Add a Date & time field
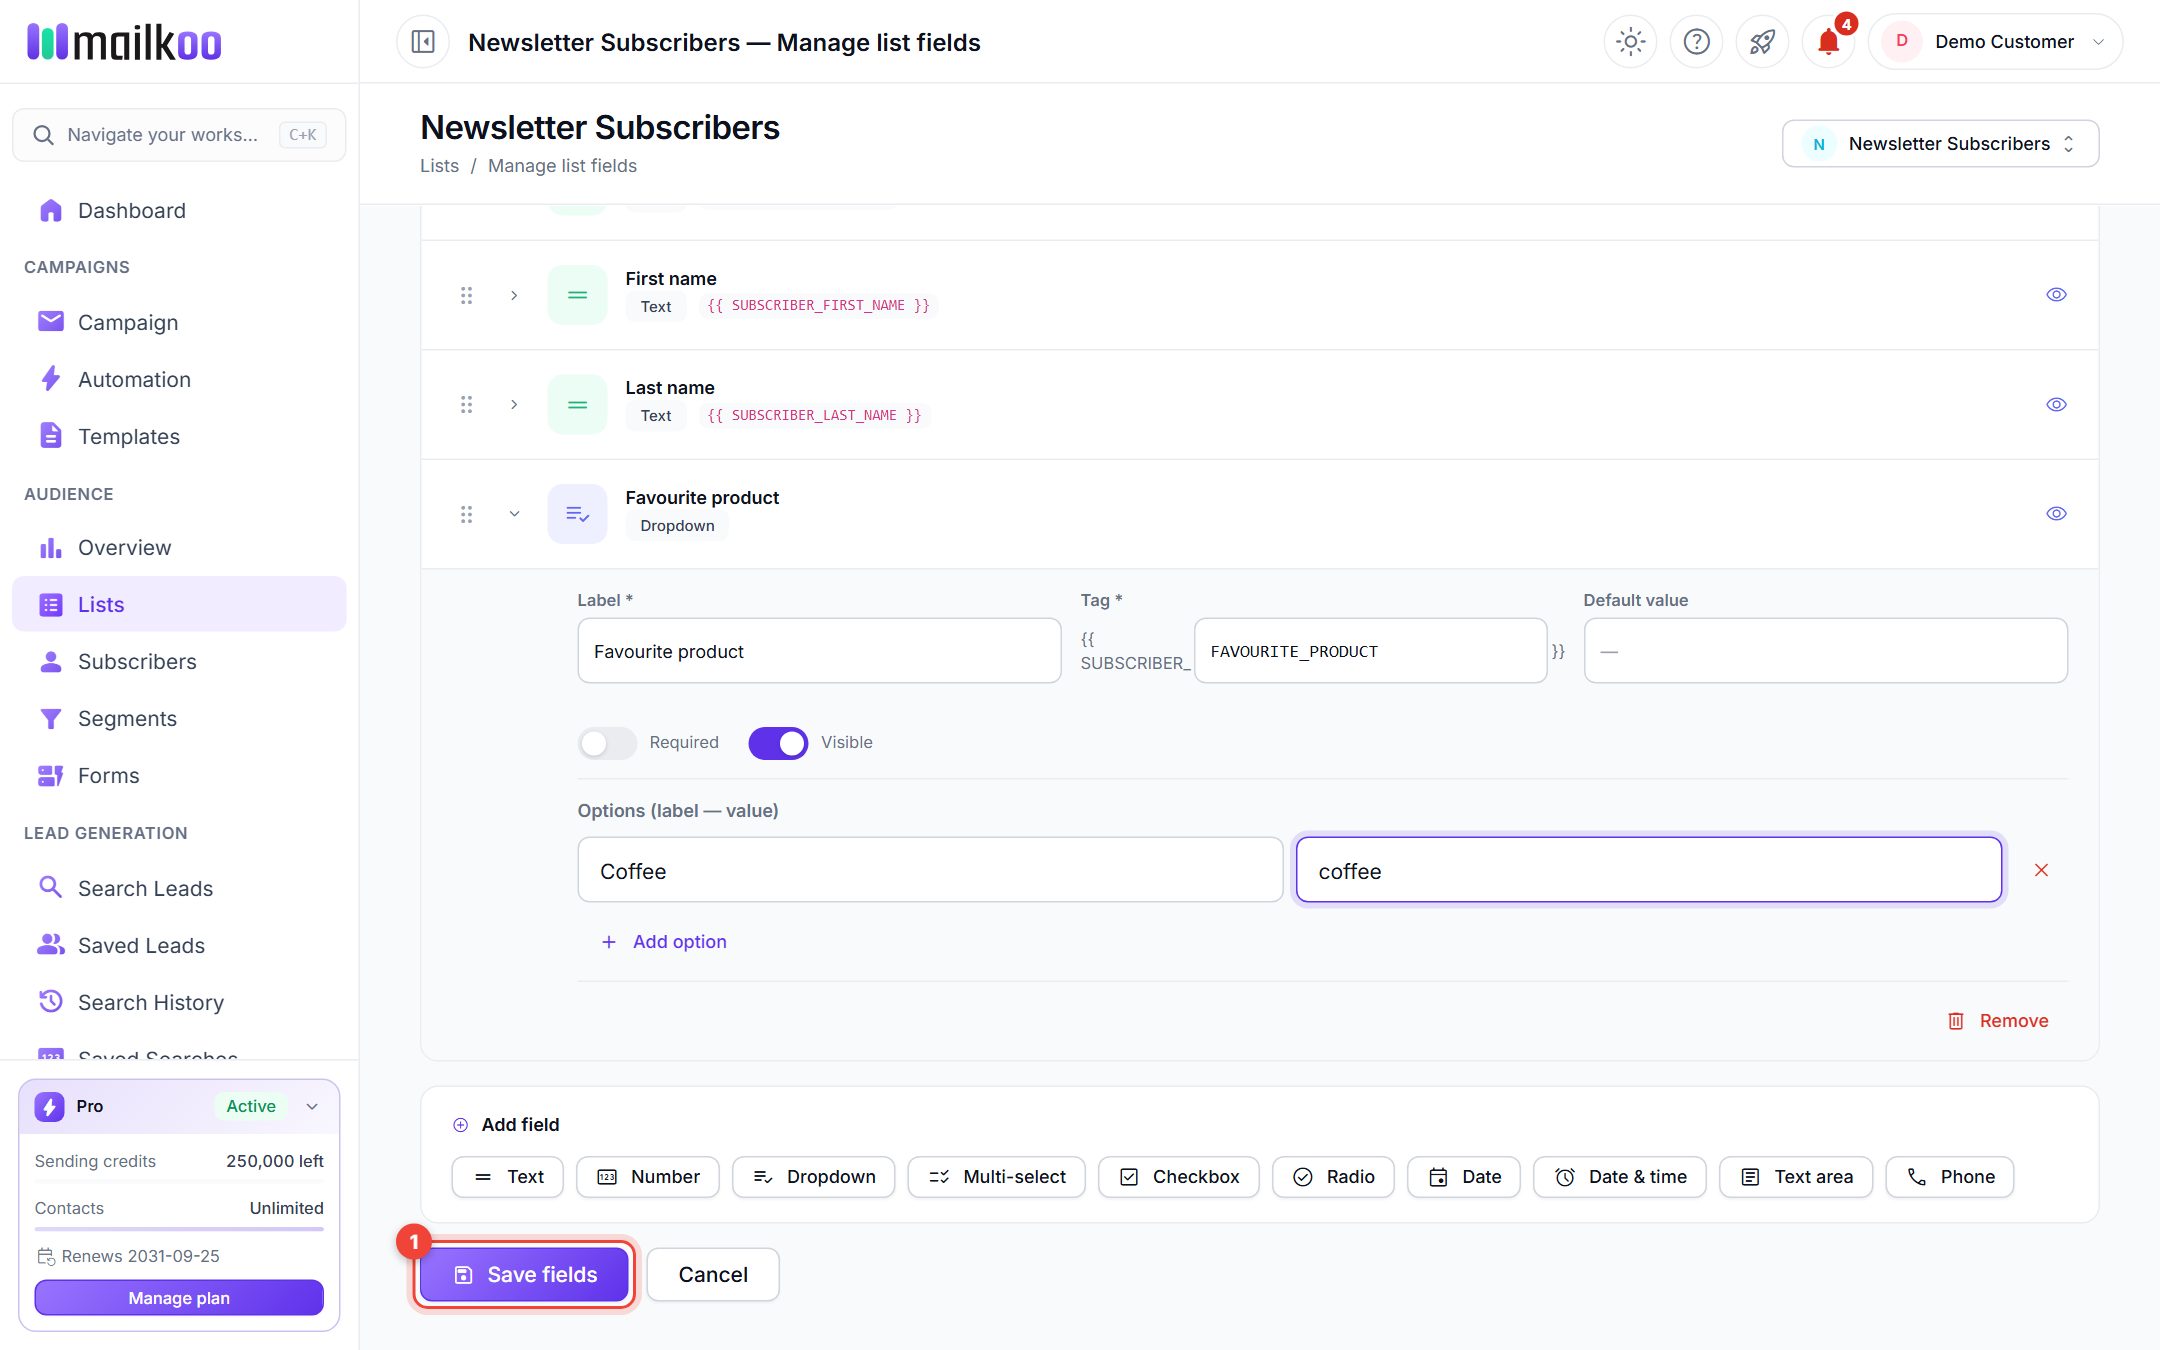Image resolution: width=2160 pixels, height=1350 pixels. pos(1620,1177)
